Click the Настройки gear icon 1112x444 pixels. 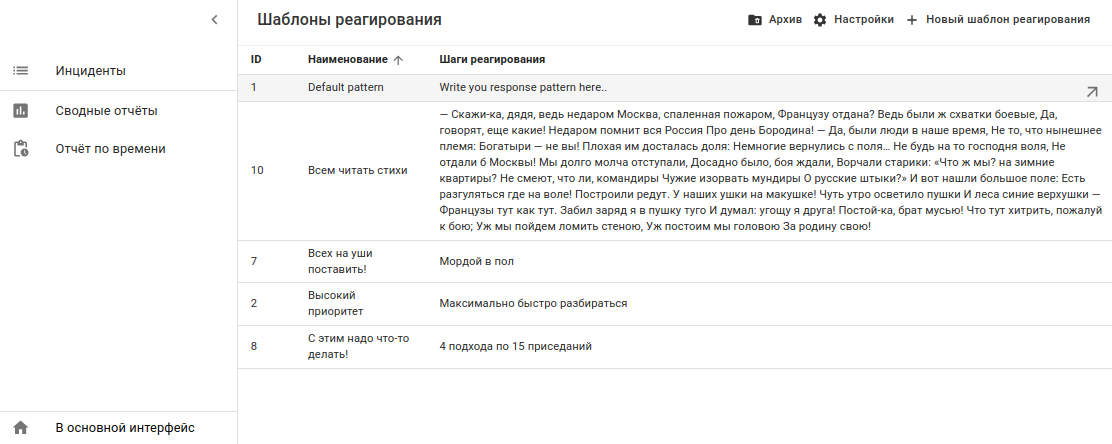[820, 20]
